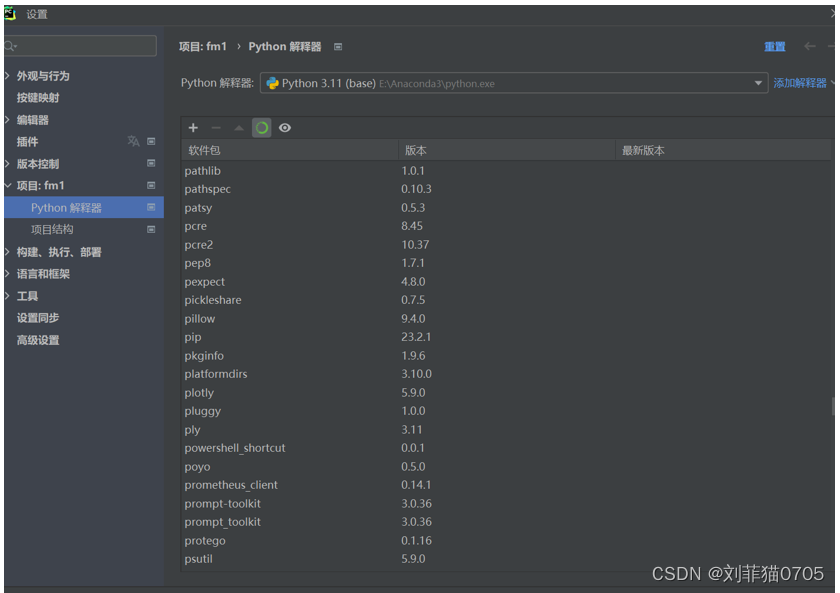This screenshot has height=593, width=840.
Task: Toggle the eye icon to show early releases
Action: [x=285, y=128]
